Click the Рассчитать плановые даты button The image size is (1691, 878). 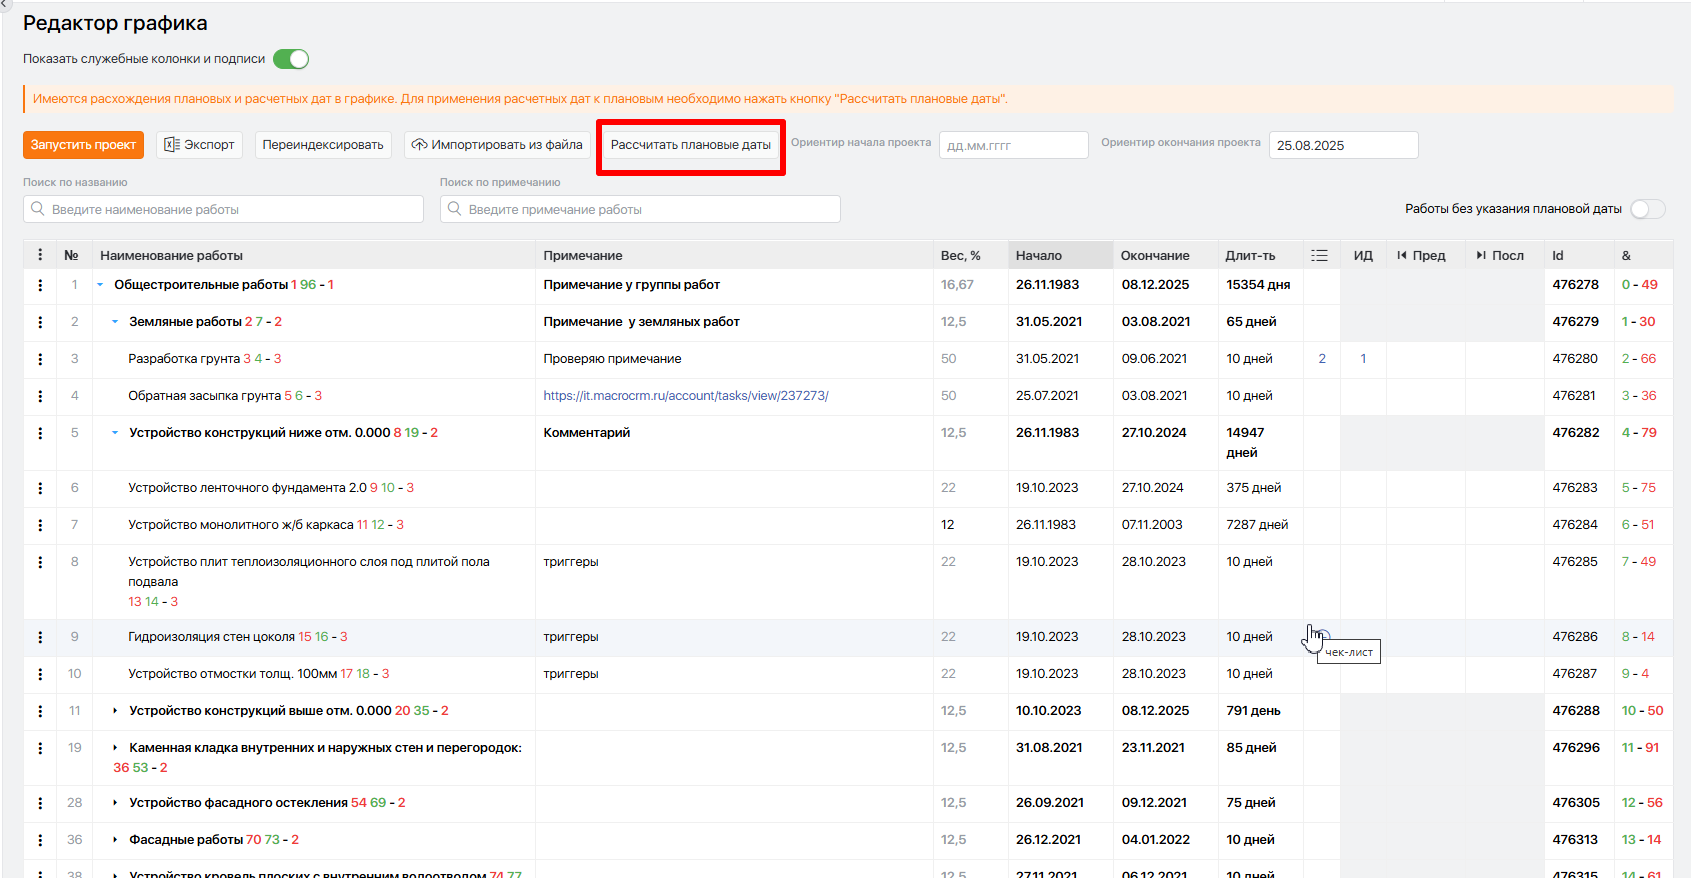691,145
